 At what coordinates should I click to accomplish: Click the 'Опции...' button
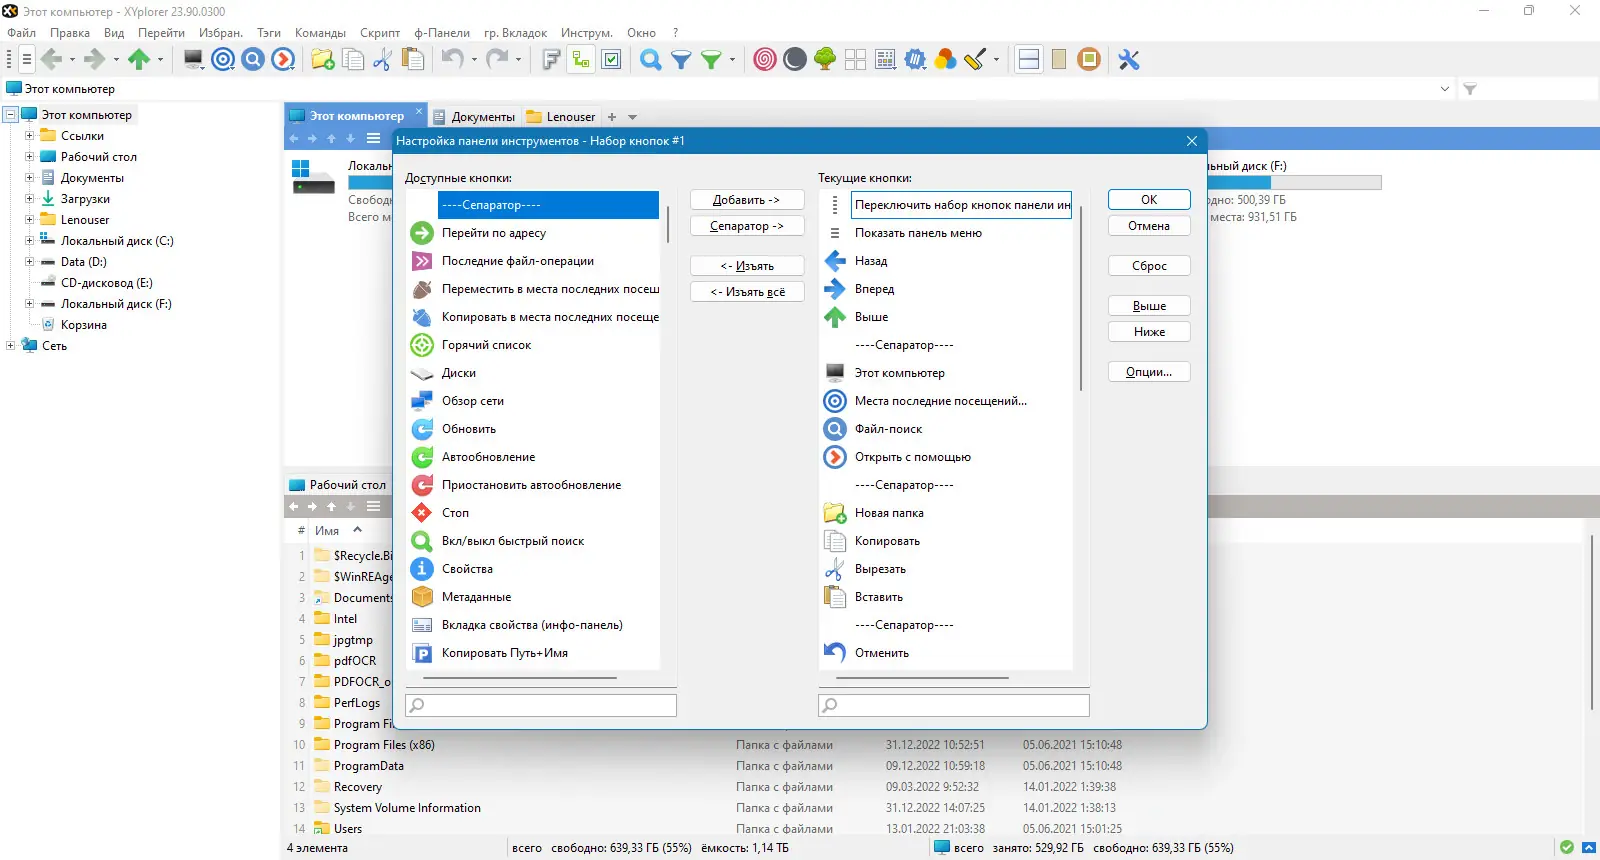pos(1149,372)
